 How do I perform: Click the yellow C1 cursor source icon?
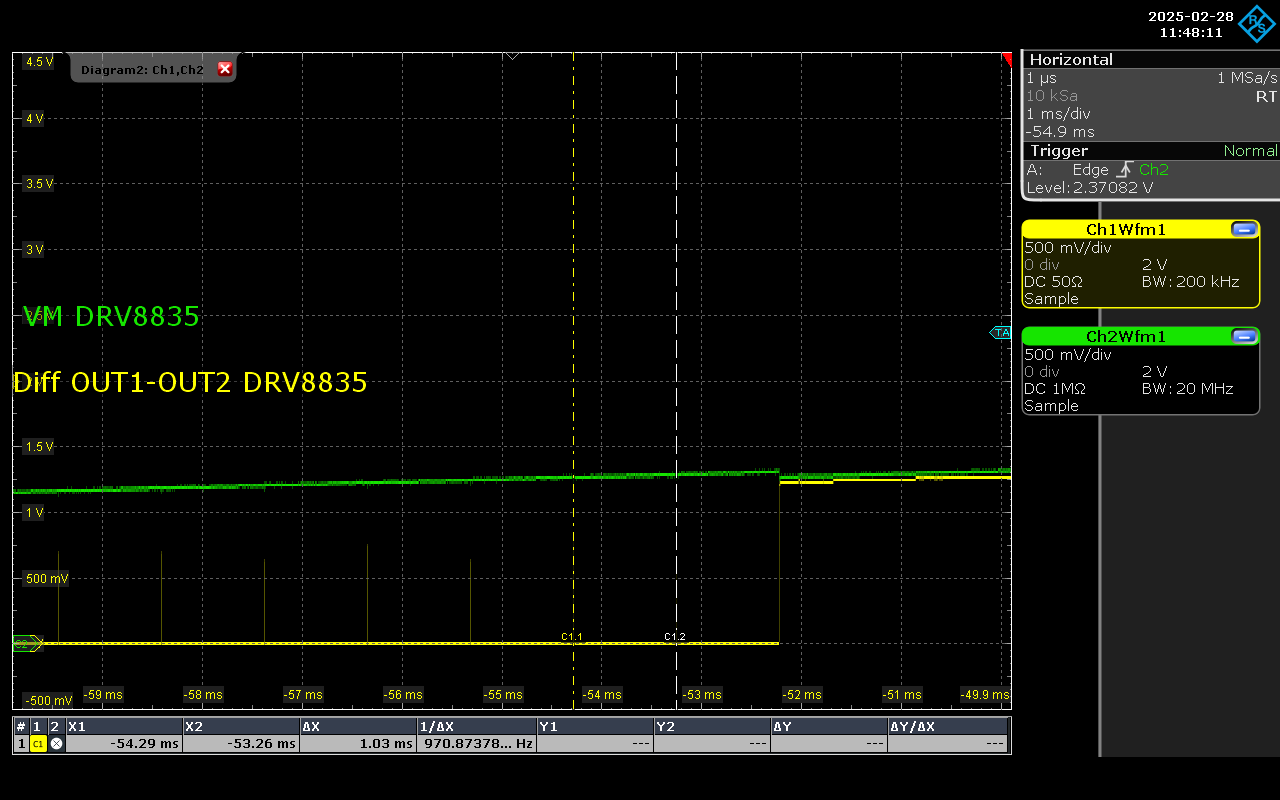[38, 744]
